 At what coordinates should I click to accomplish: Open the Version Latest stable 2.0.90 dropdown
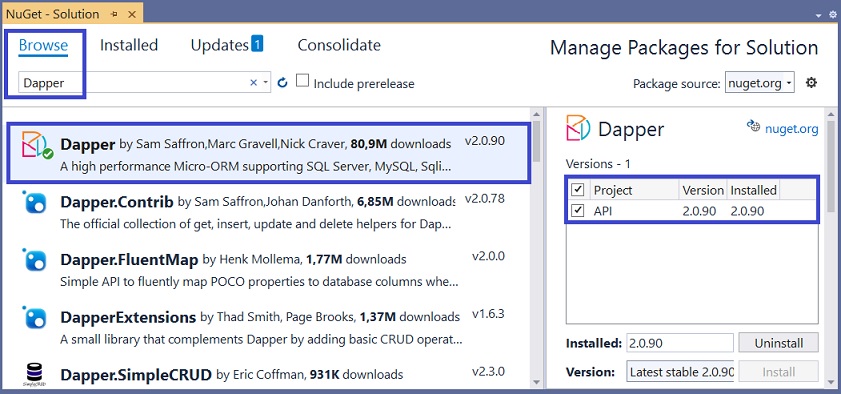(x=680, y=371)
